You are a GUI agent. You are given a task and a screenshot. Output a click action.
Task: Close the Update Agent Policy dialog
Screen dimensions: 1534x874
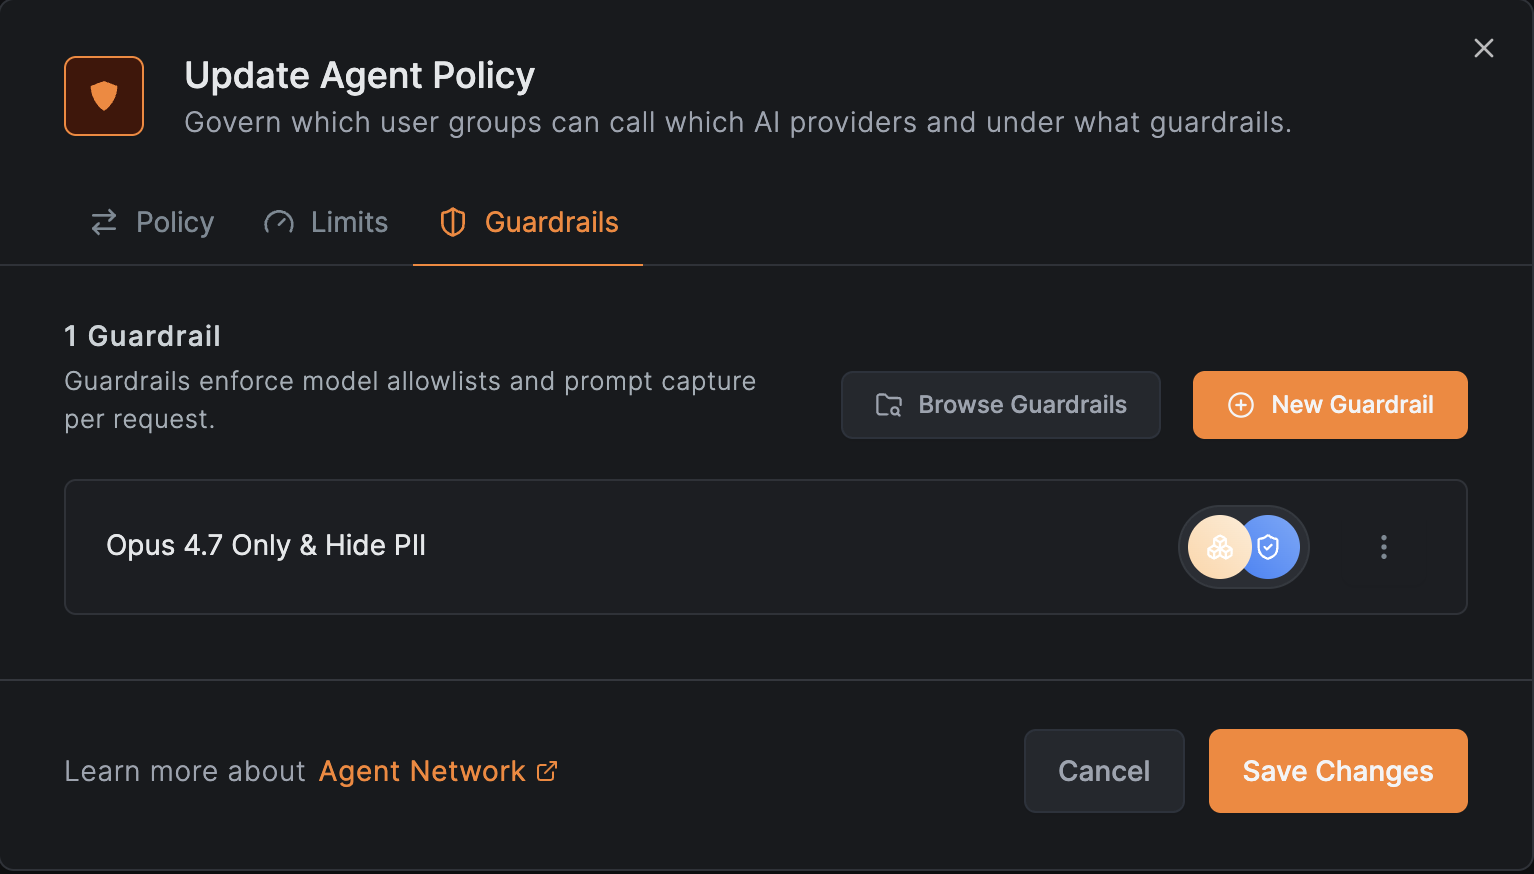pos(1484,48)
